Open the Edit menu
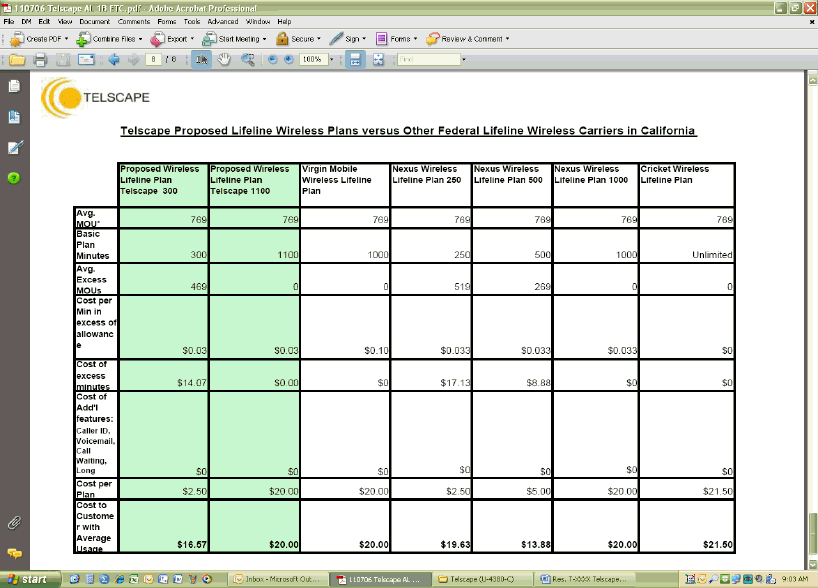The width and height of the screenshot is (818, 588). (x=44, y=22)
